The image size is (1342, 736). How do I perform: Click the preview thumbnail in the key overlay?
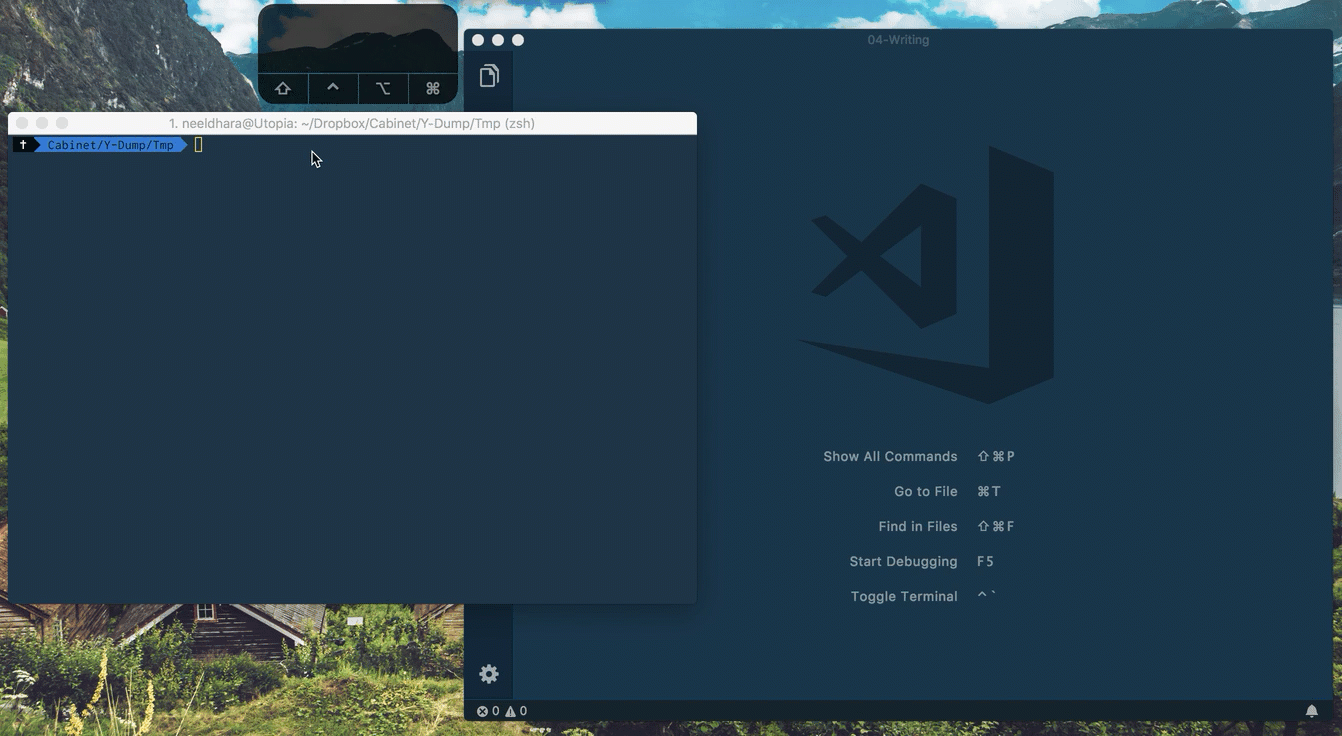click(x=358, y=39)
